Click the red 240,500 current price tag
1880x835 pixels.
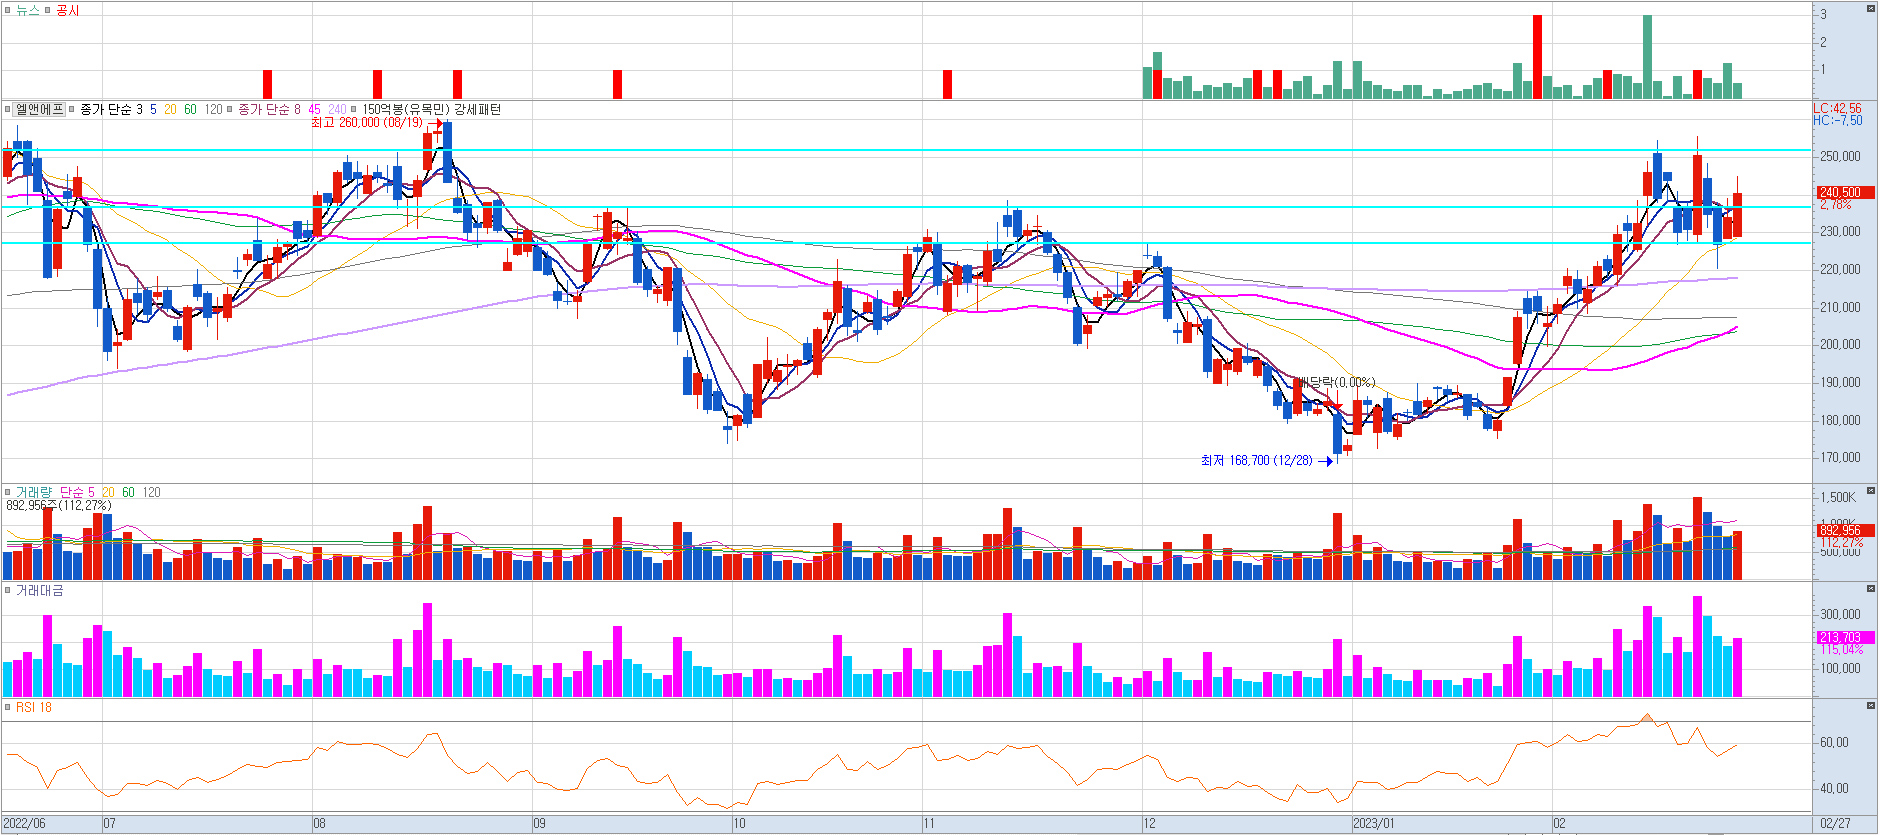(1845, 192)
